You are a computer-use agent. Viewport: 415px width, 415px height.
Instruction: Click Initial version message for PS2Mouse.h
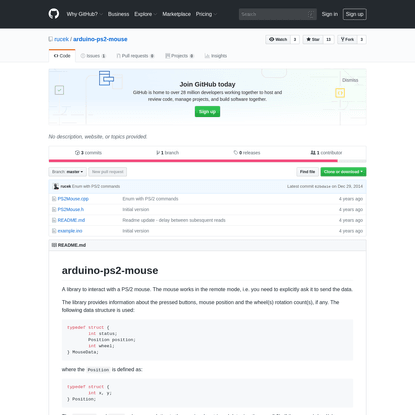(136, 209)
